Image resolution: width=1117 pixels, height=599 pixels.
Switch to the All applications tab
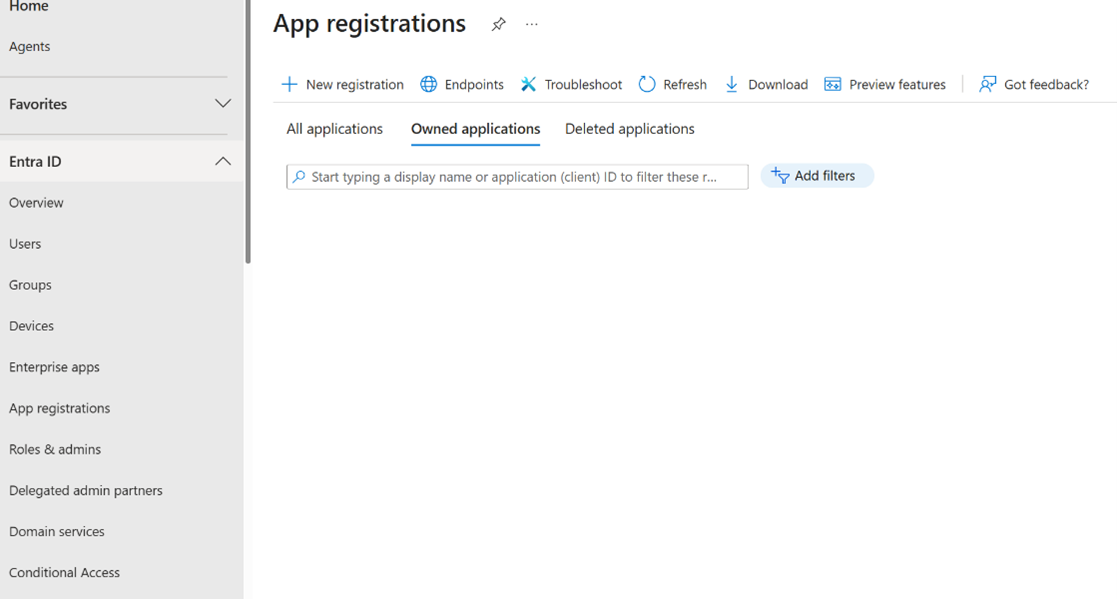334,129
